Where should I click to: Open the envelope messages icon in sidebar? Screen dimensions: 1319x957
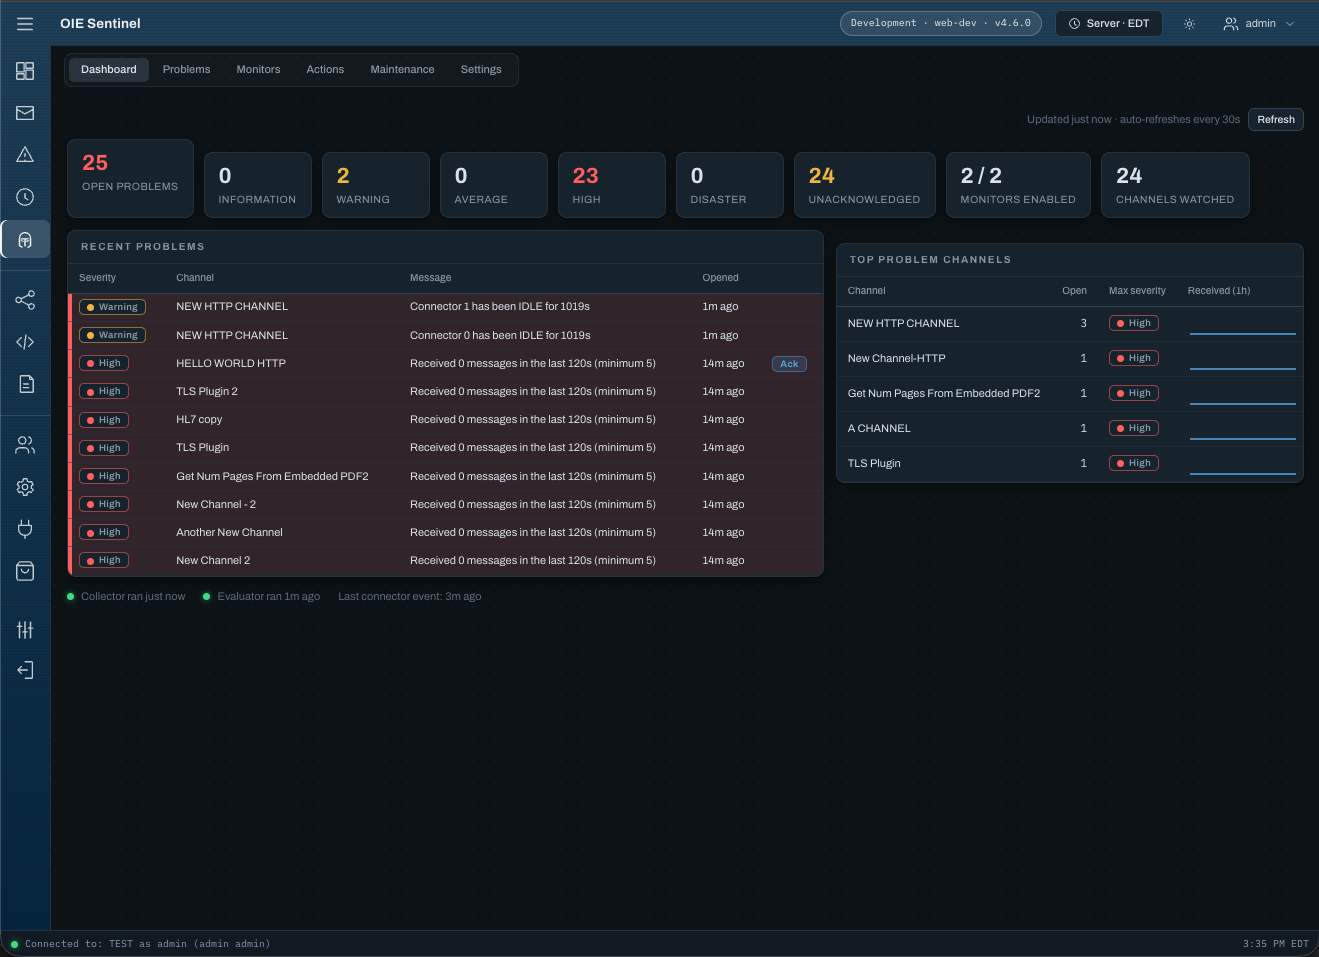25,113
